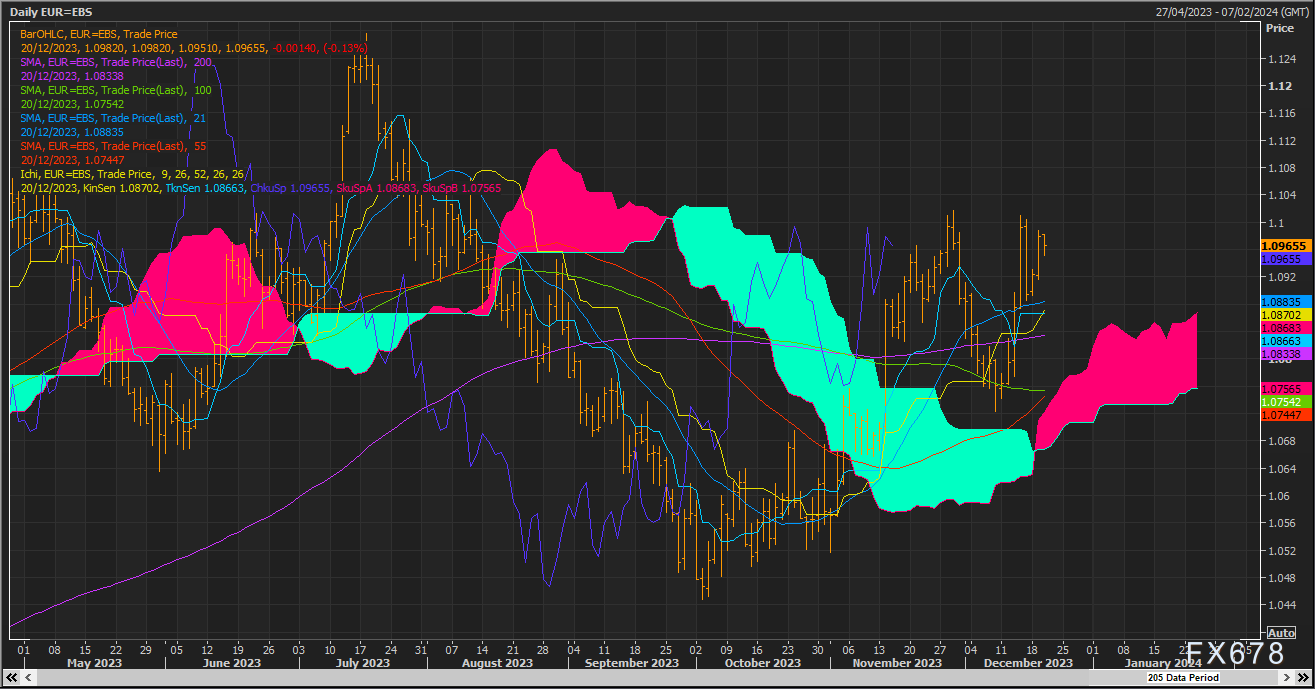
Task: Click the Auto scale button on price axis
Action: tap(1280, 633)
